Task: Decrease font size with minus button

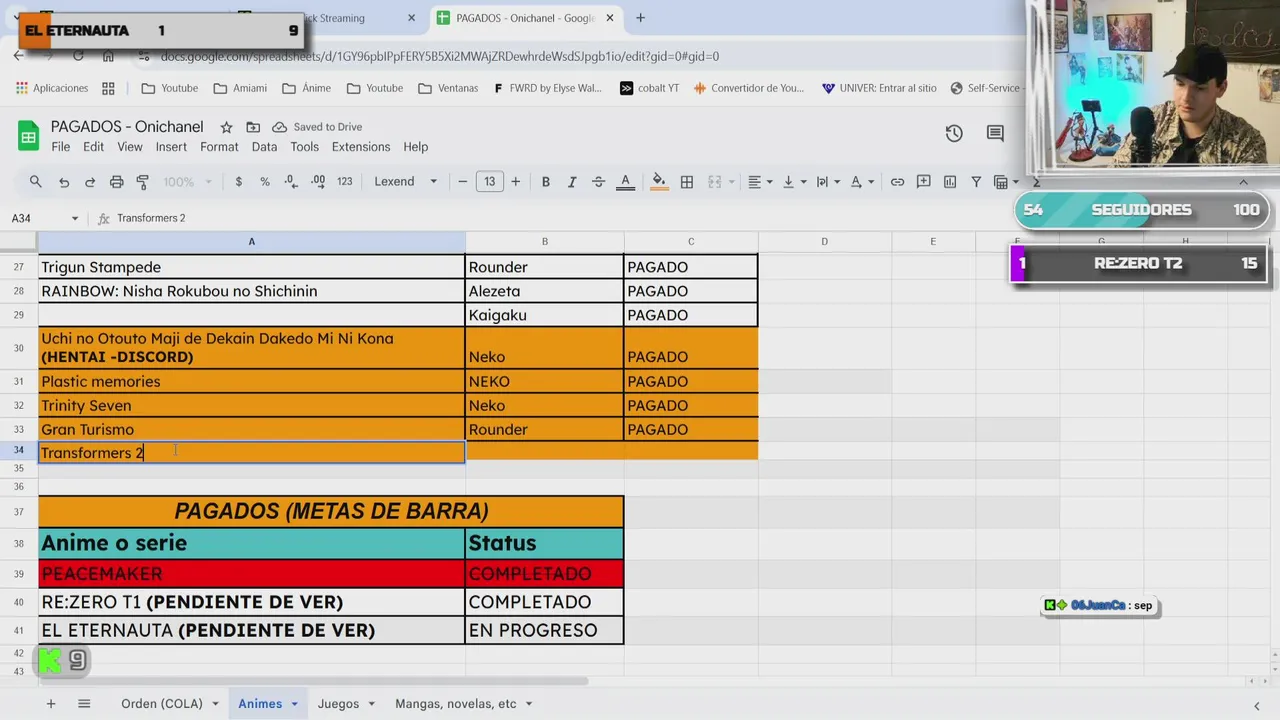Action: click(463, 182)
